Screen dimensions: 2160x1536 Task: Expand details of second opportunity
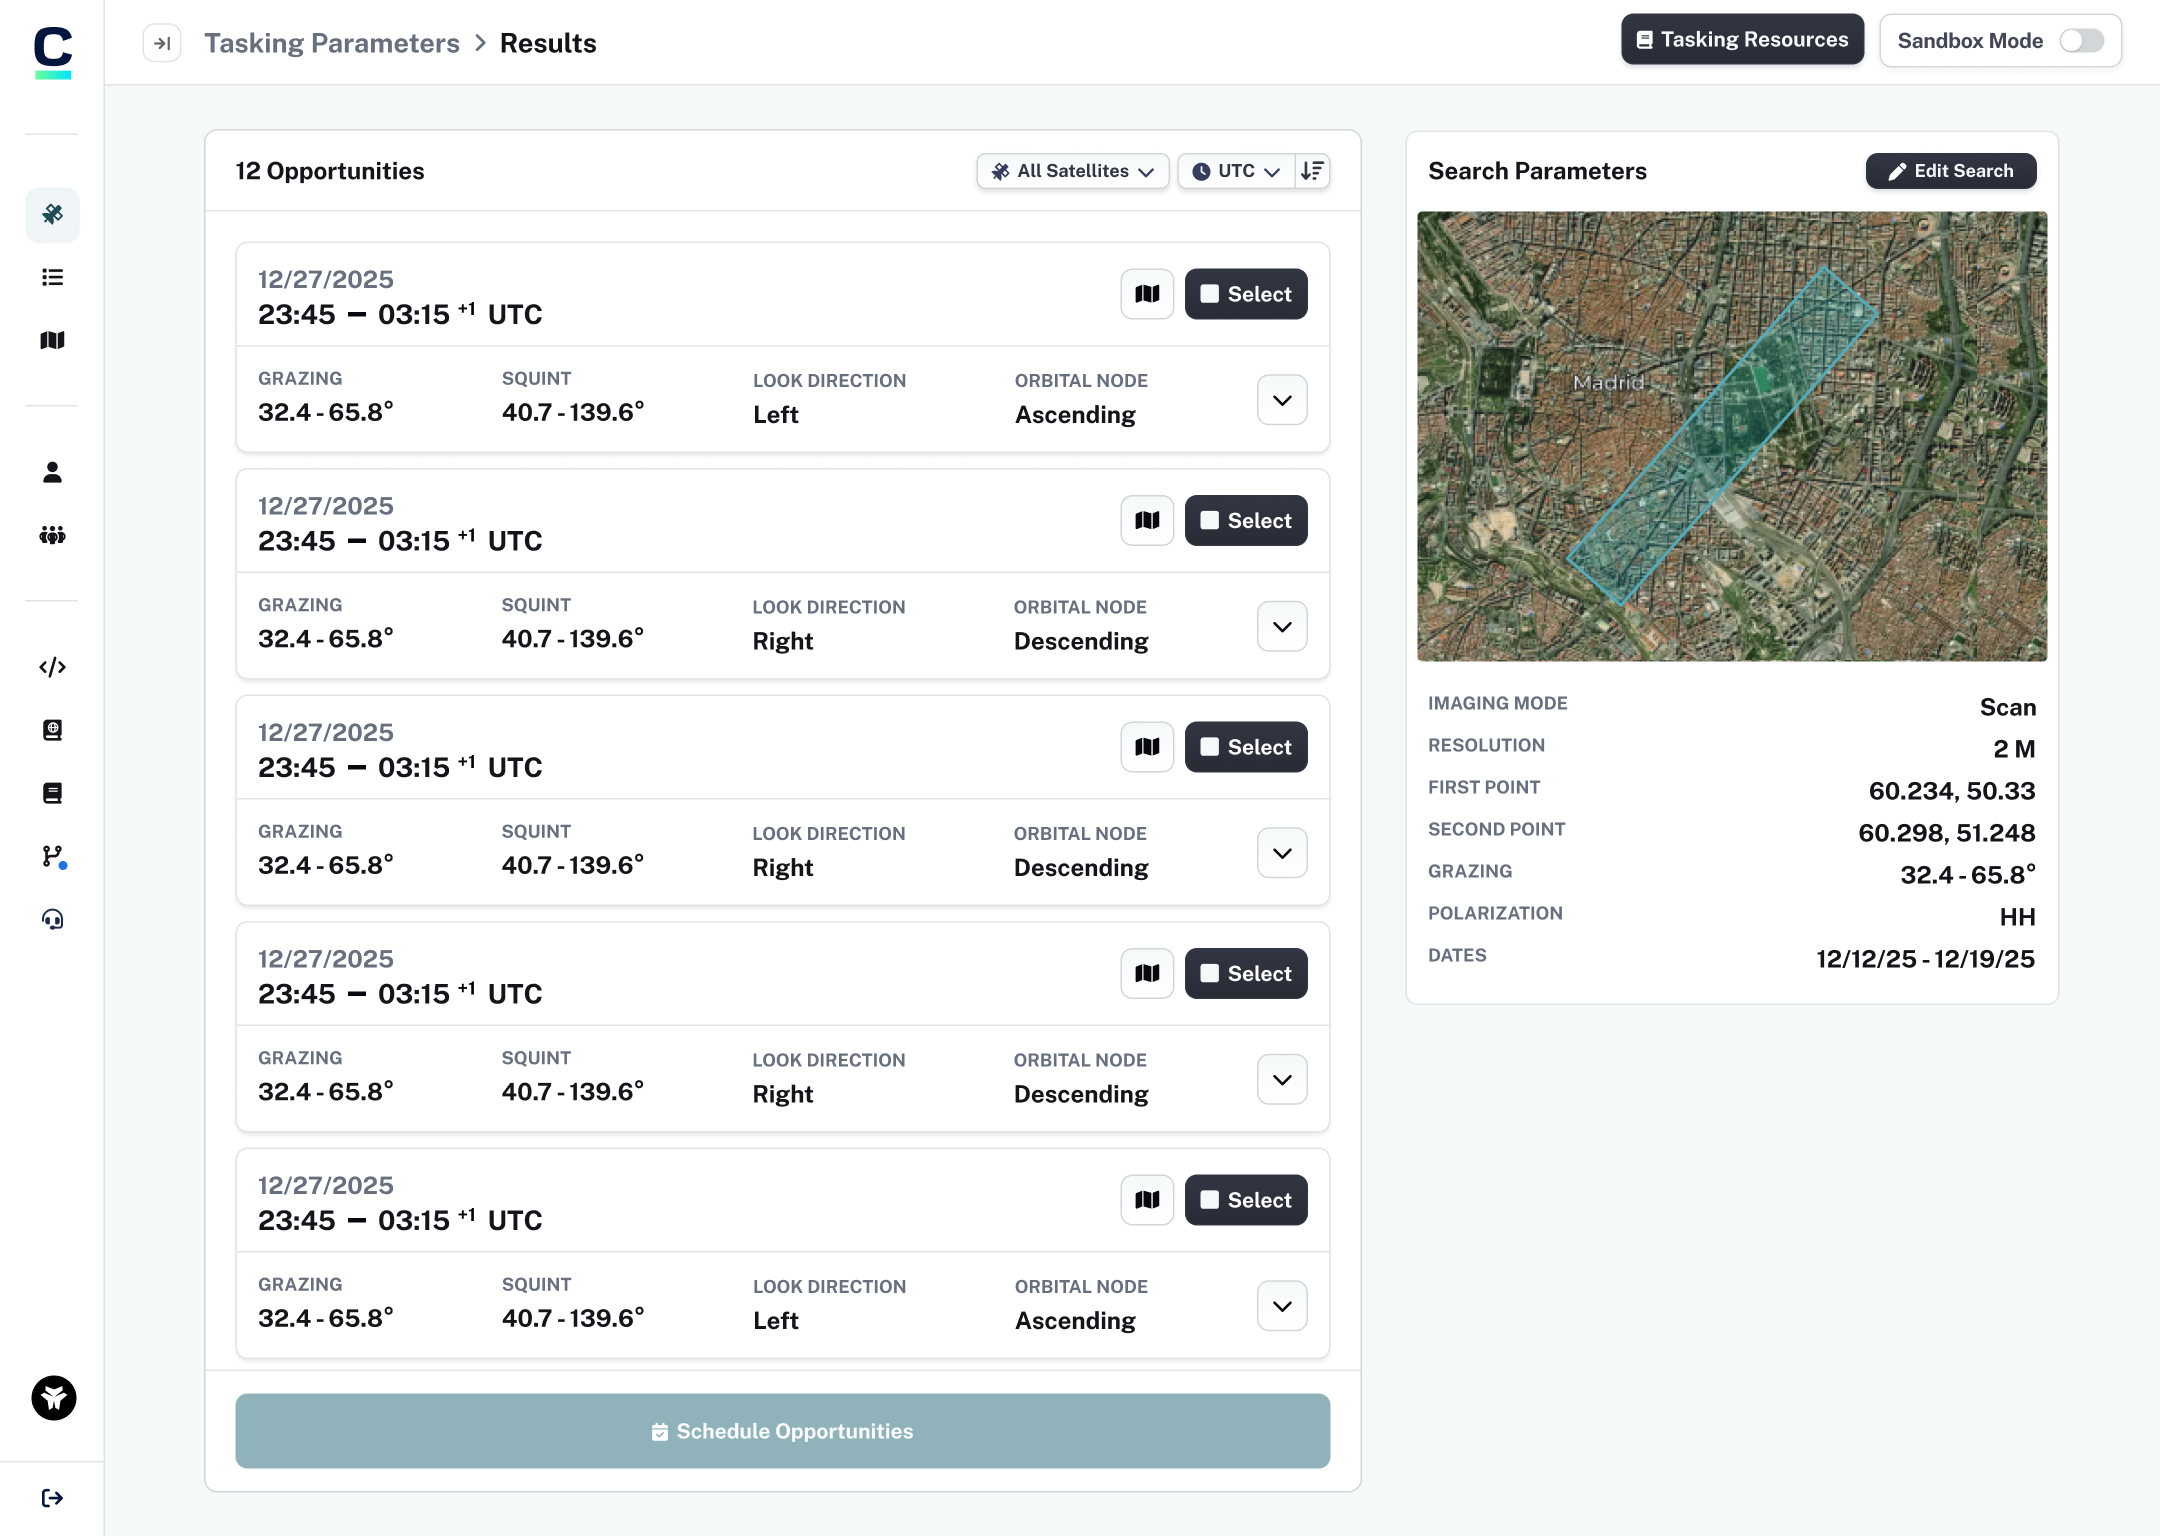pyautogui.click(x=1282, y=627)
